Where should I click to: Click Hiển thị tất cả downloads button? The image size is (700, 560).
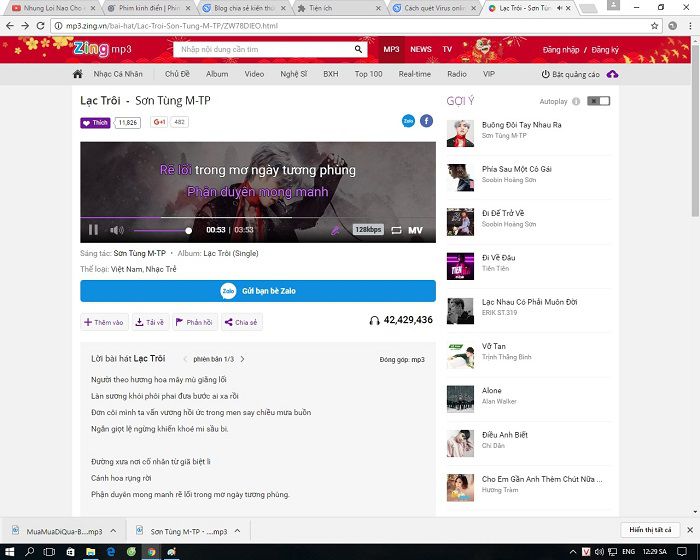(x=650, y=530)
